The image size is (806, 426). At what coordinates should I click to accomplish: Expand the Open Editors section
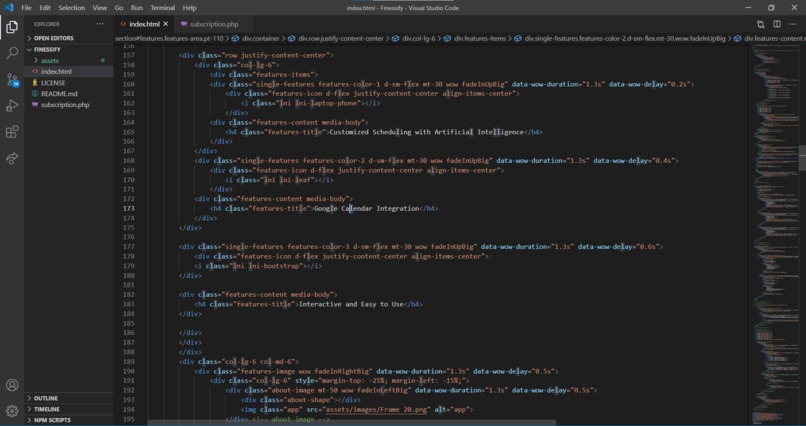[x=69, y=38]
